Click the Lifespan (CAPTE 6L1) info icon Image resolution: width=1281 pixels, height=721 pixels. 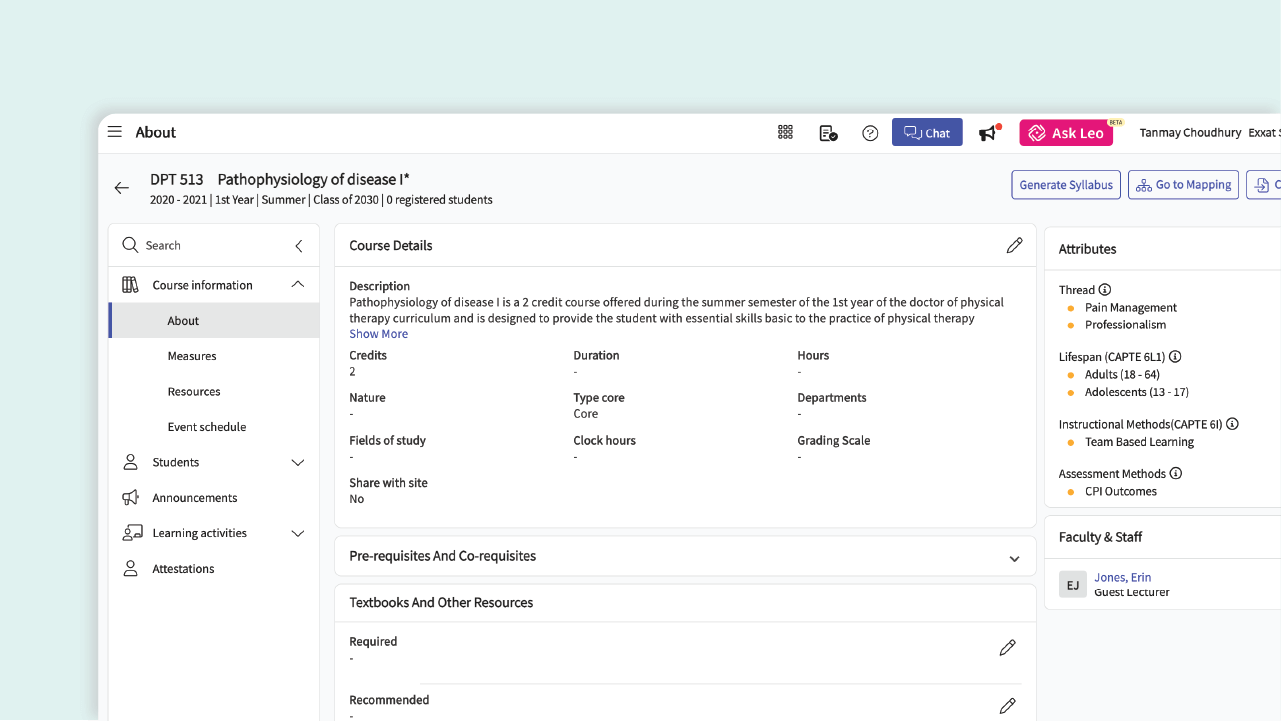tap(1175, 356)
